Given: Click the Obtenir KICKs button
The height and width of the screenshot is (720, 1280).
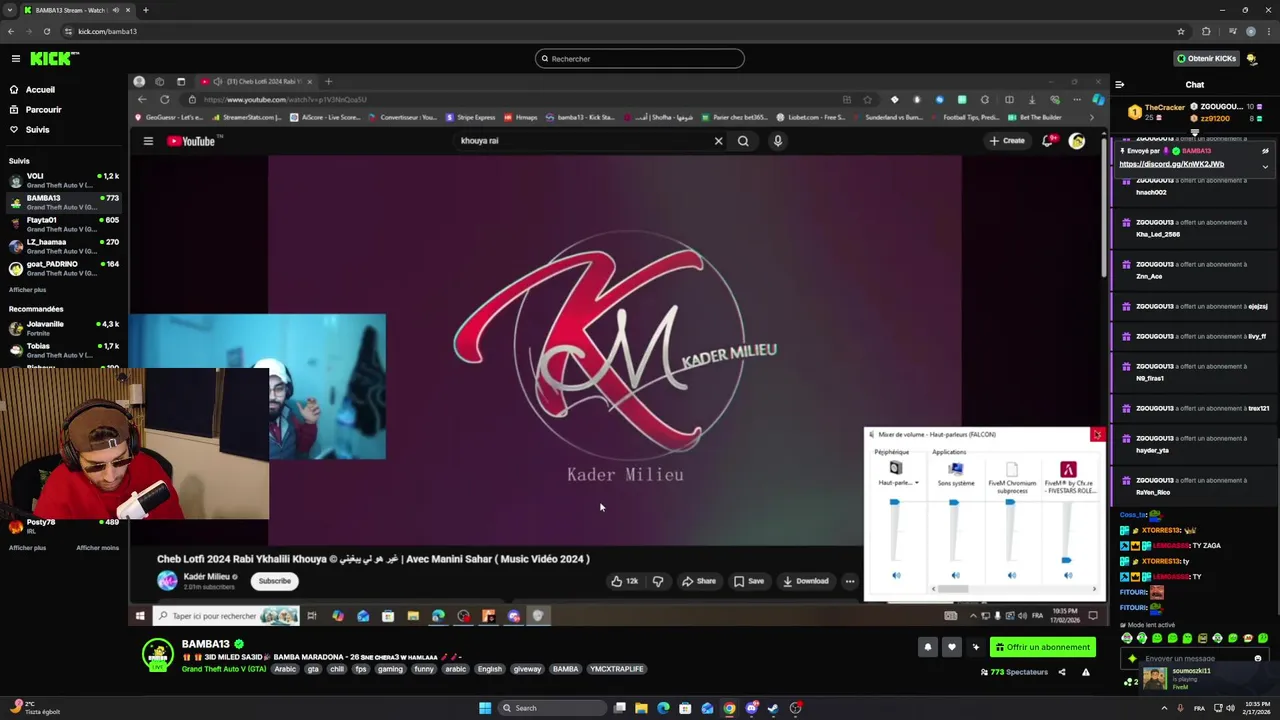Looking at the screenshot, I should click(x=1207, y=59).
